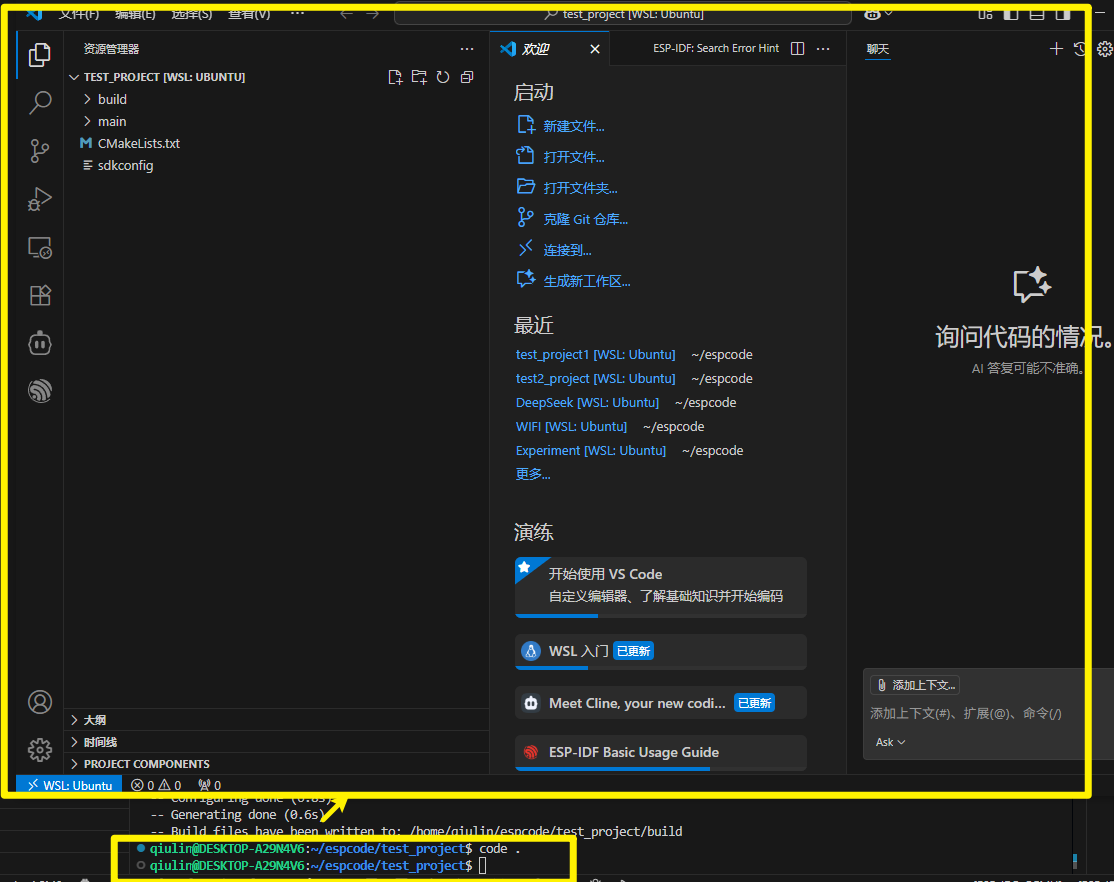Open the ESP-IDF Espressif icon in activity bar

tap(40, 391)
